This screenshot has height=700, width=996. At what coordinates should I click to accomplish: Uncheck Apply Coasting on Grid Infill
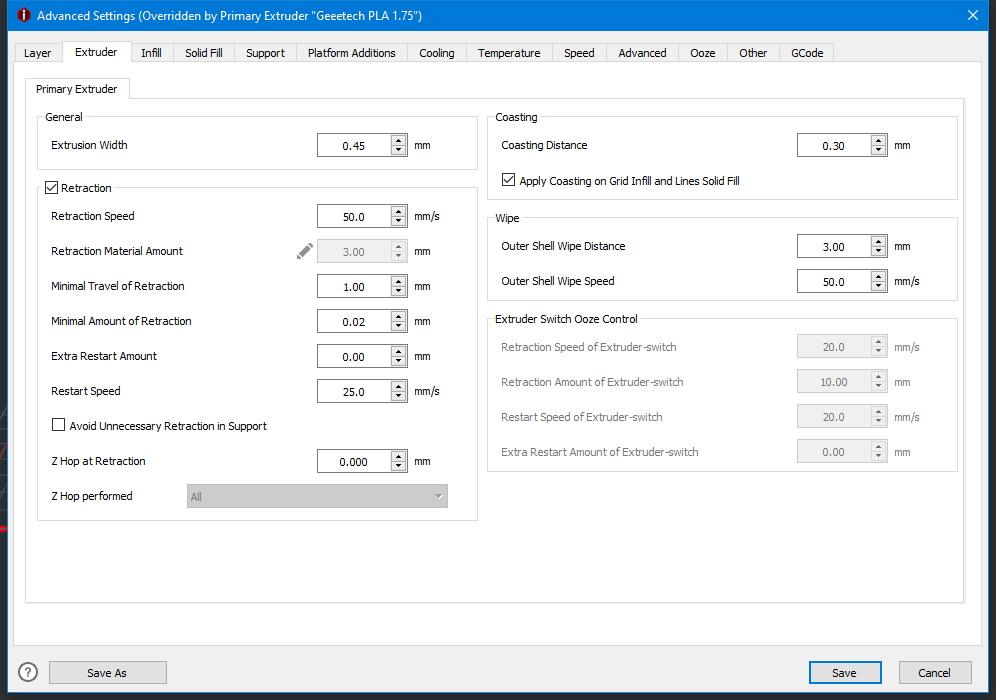point(509,181)
